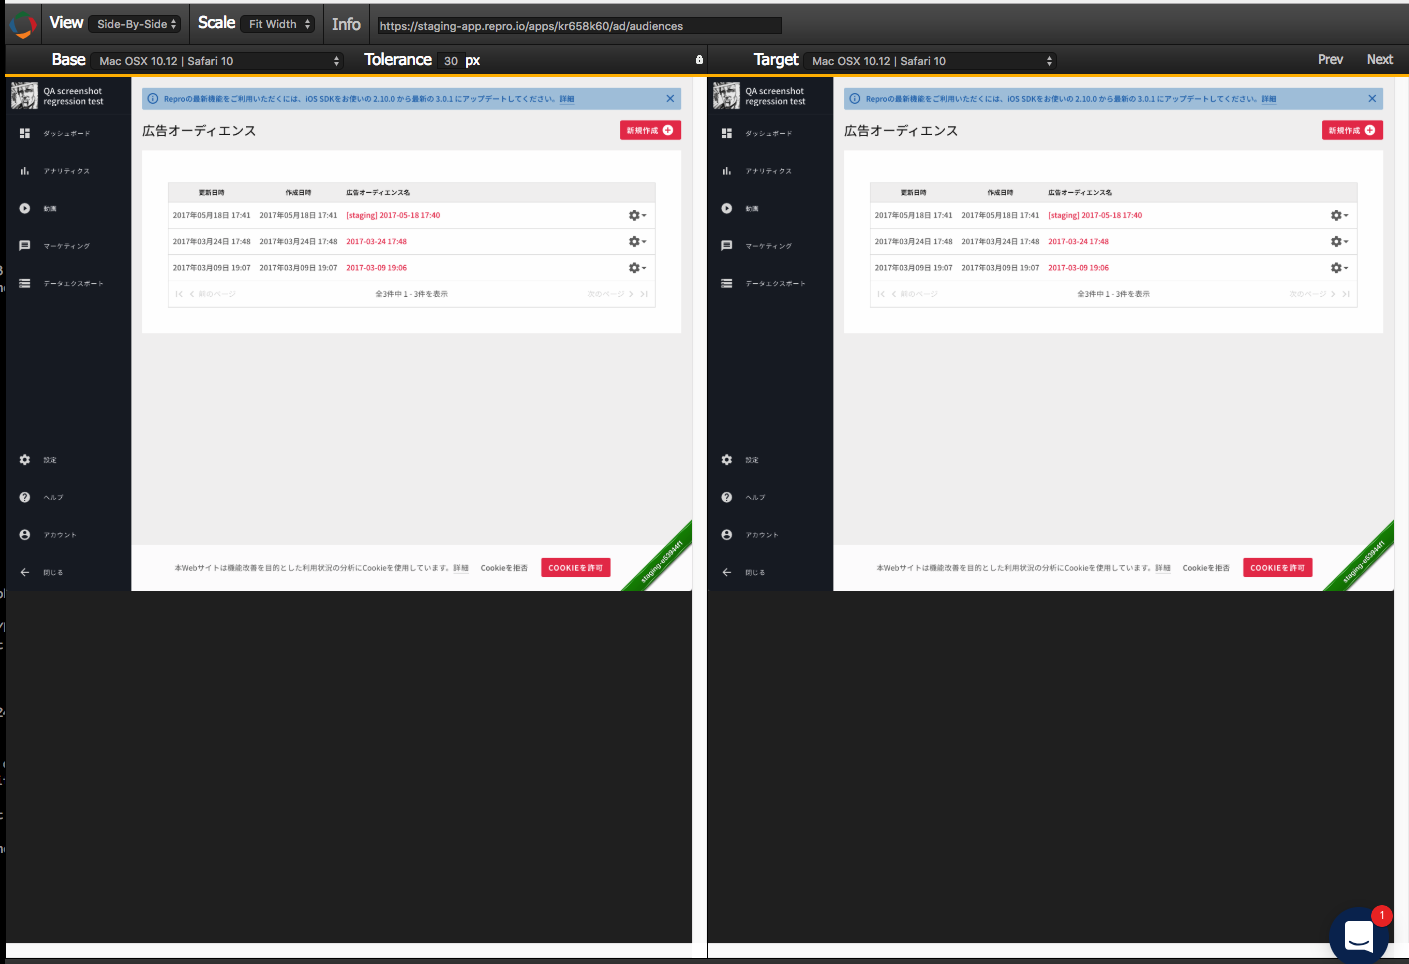Open gear dropdown for [staging] row in Base pane
The image size is (1409, 964).
click(637, 215)
